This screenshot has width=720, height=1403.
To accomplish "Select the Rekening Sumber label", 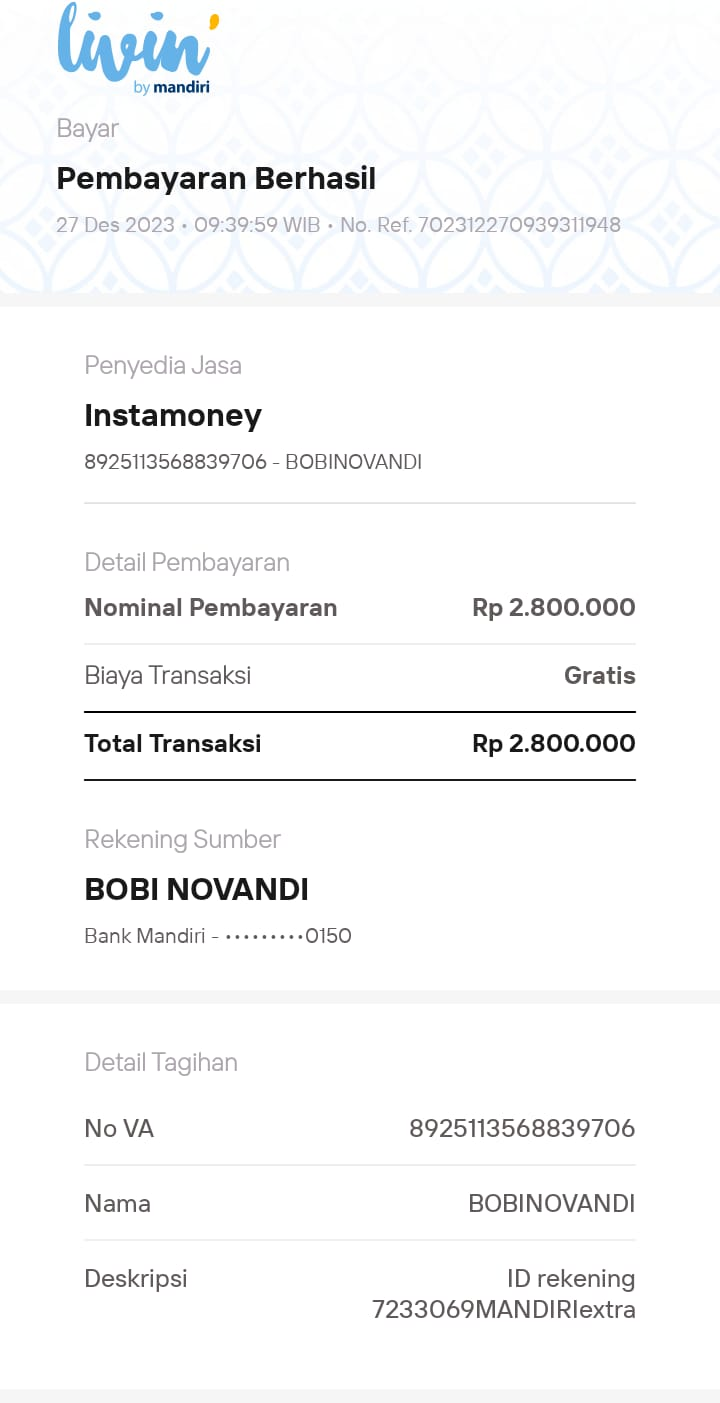I will coord(182,839).
